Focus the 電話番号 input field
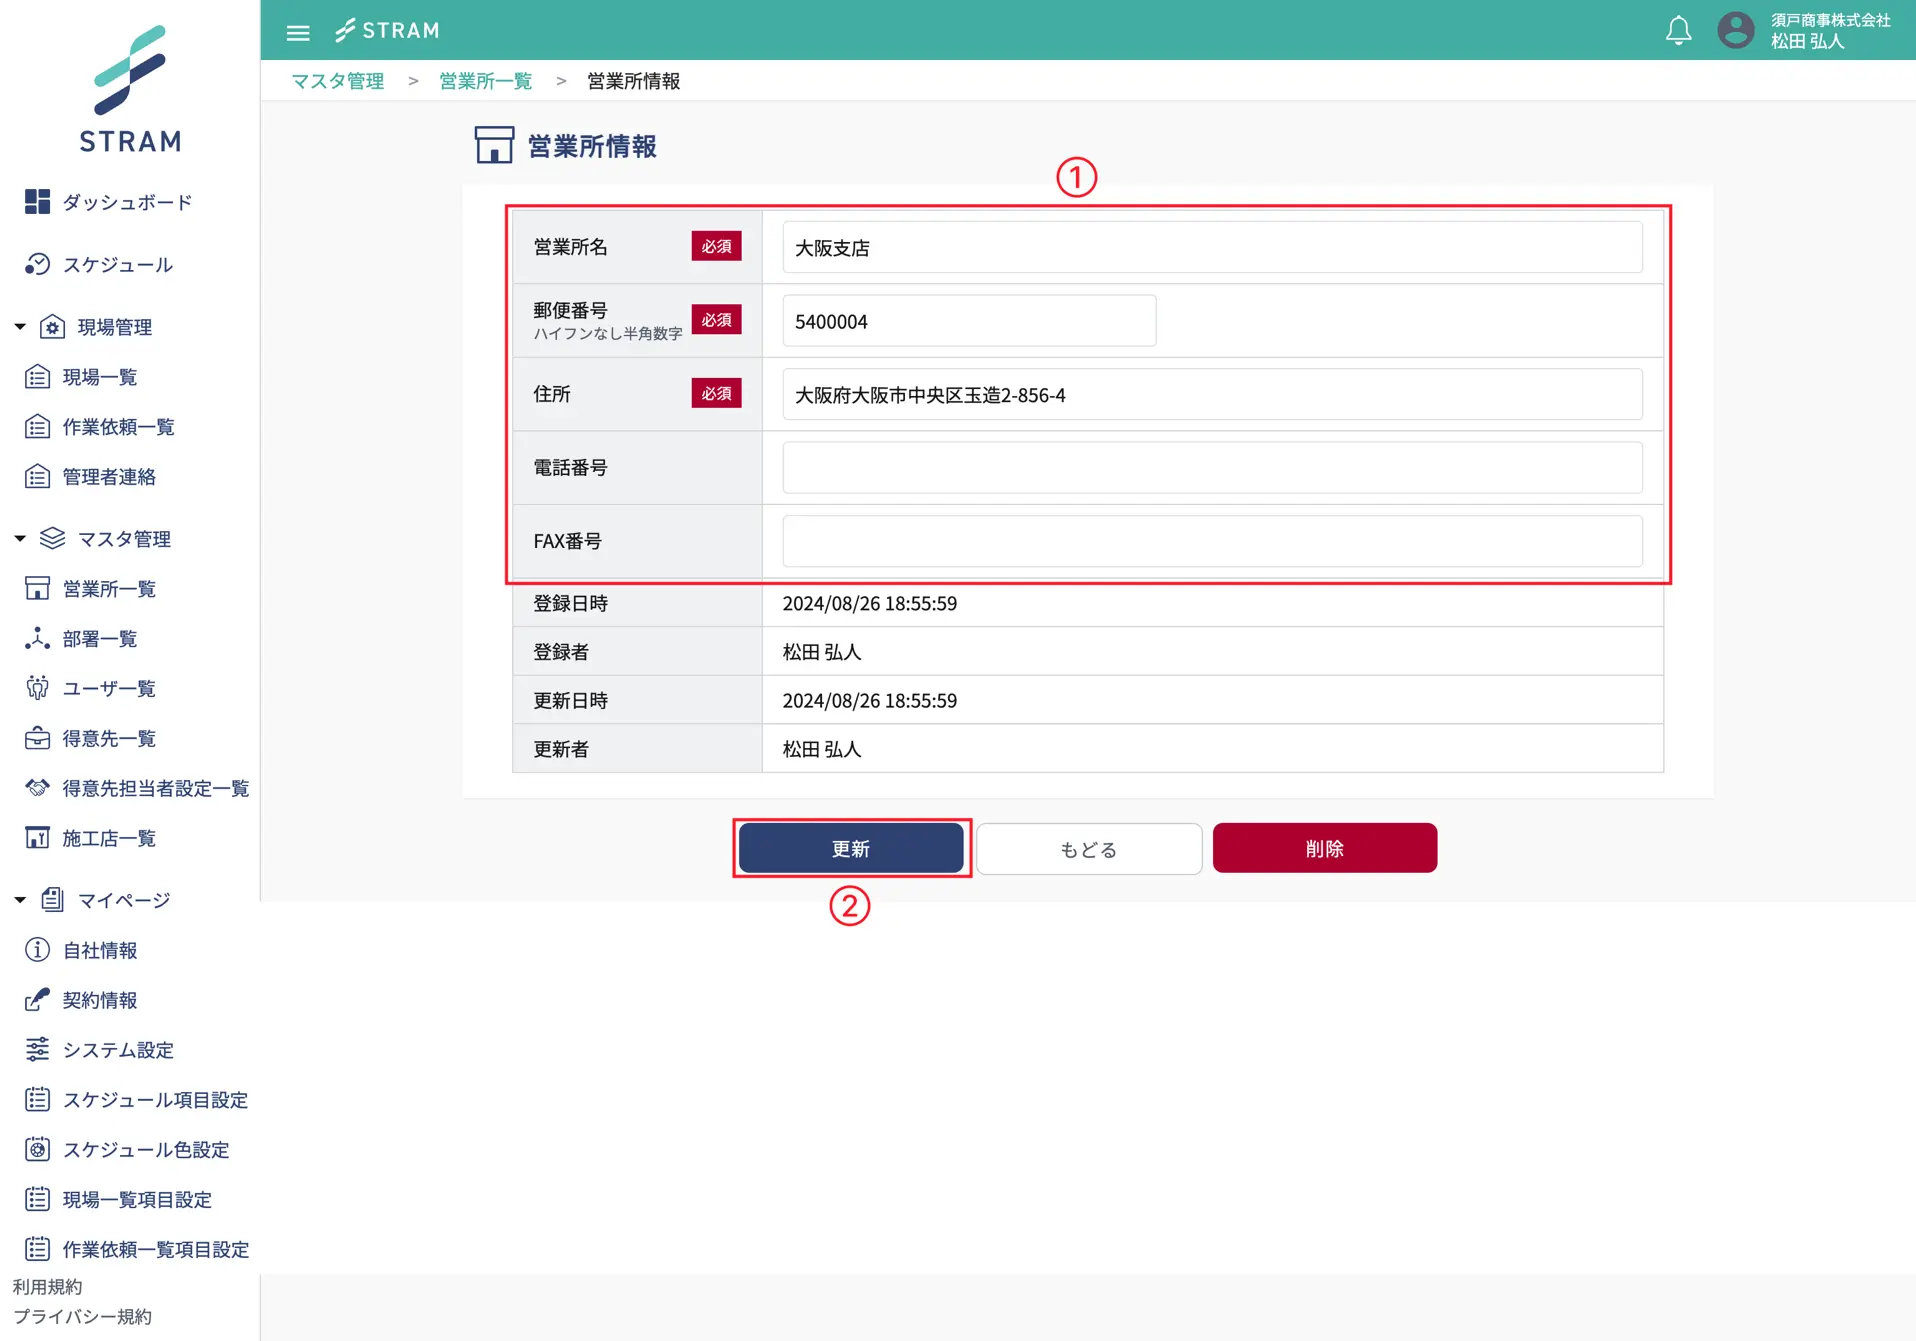 1211,468
